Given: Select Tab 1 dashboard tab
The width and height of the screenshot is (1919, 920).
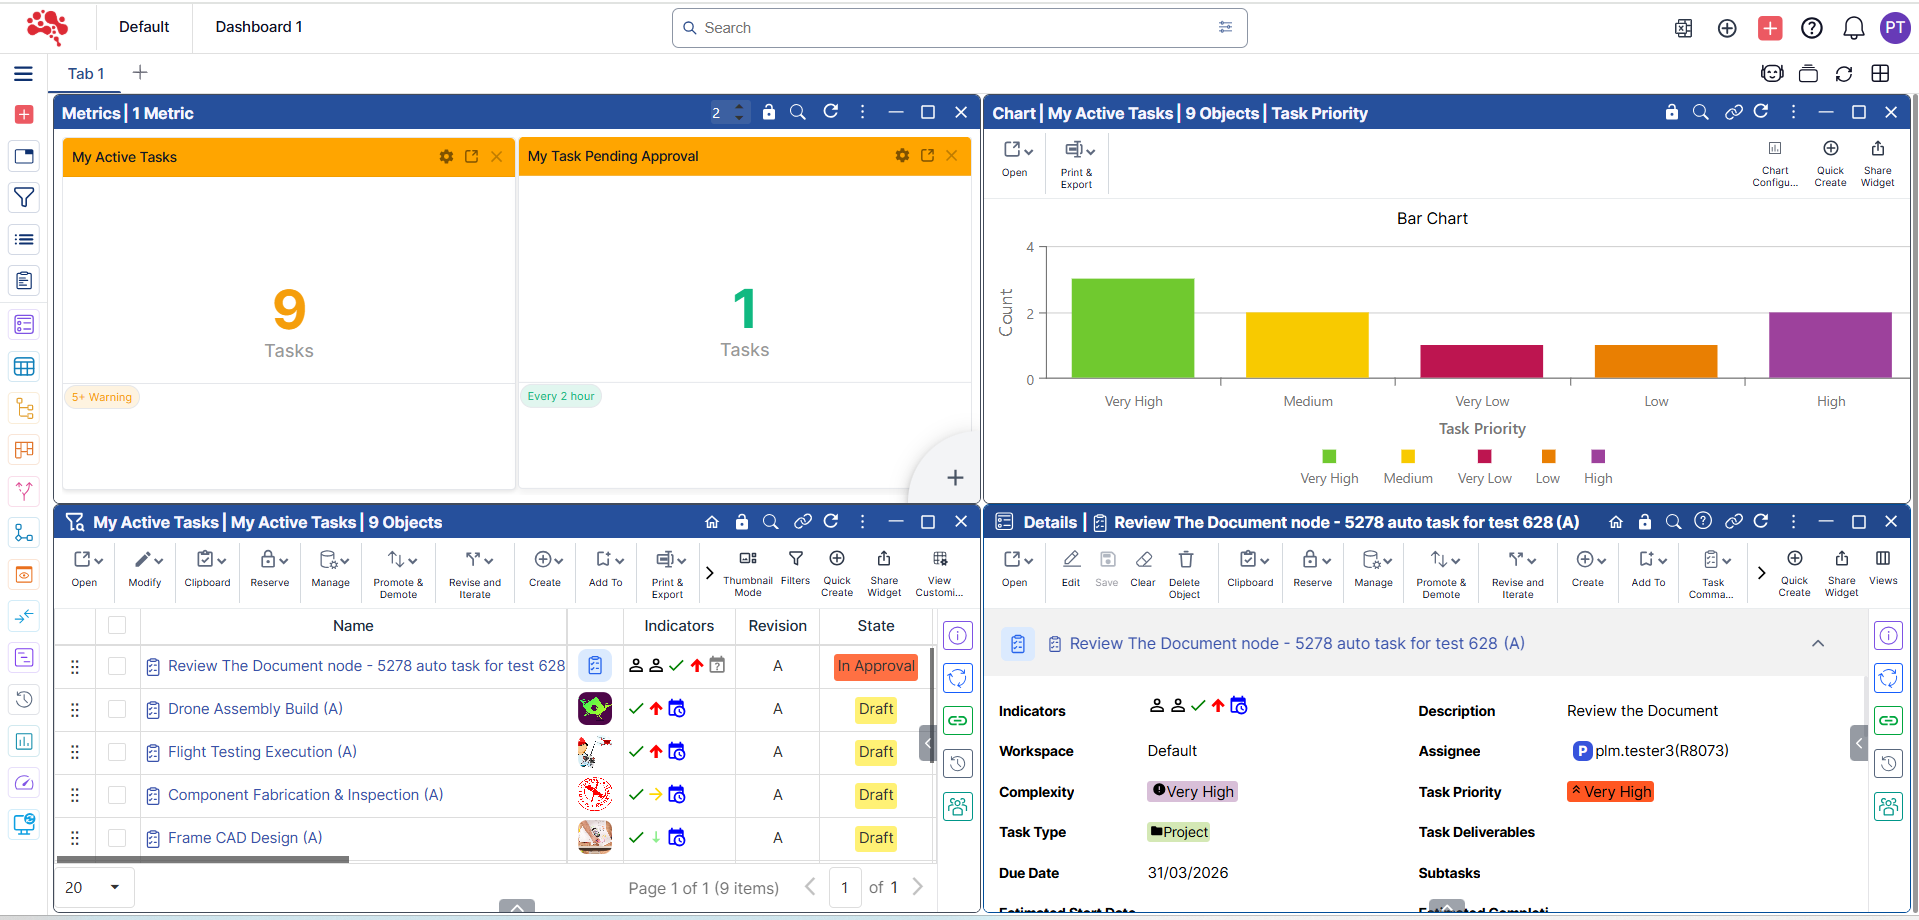Looking at the screenshot, I should 86,74.
